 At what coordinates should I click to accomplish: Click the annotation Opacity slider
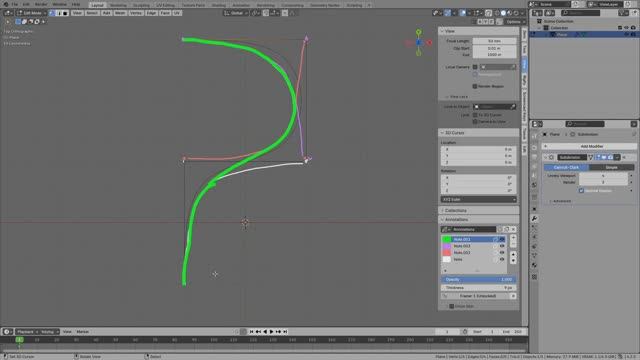coord(478,280)
